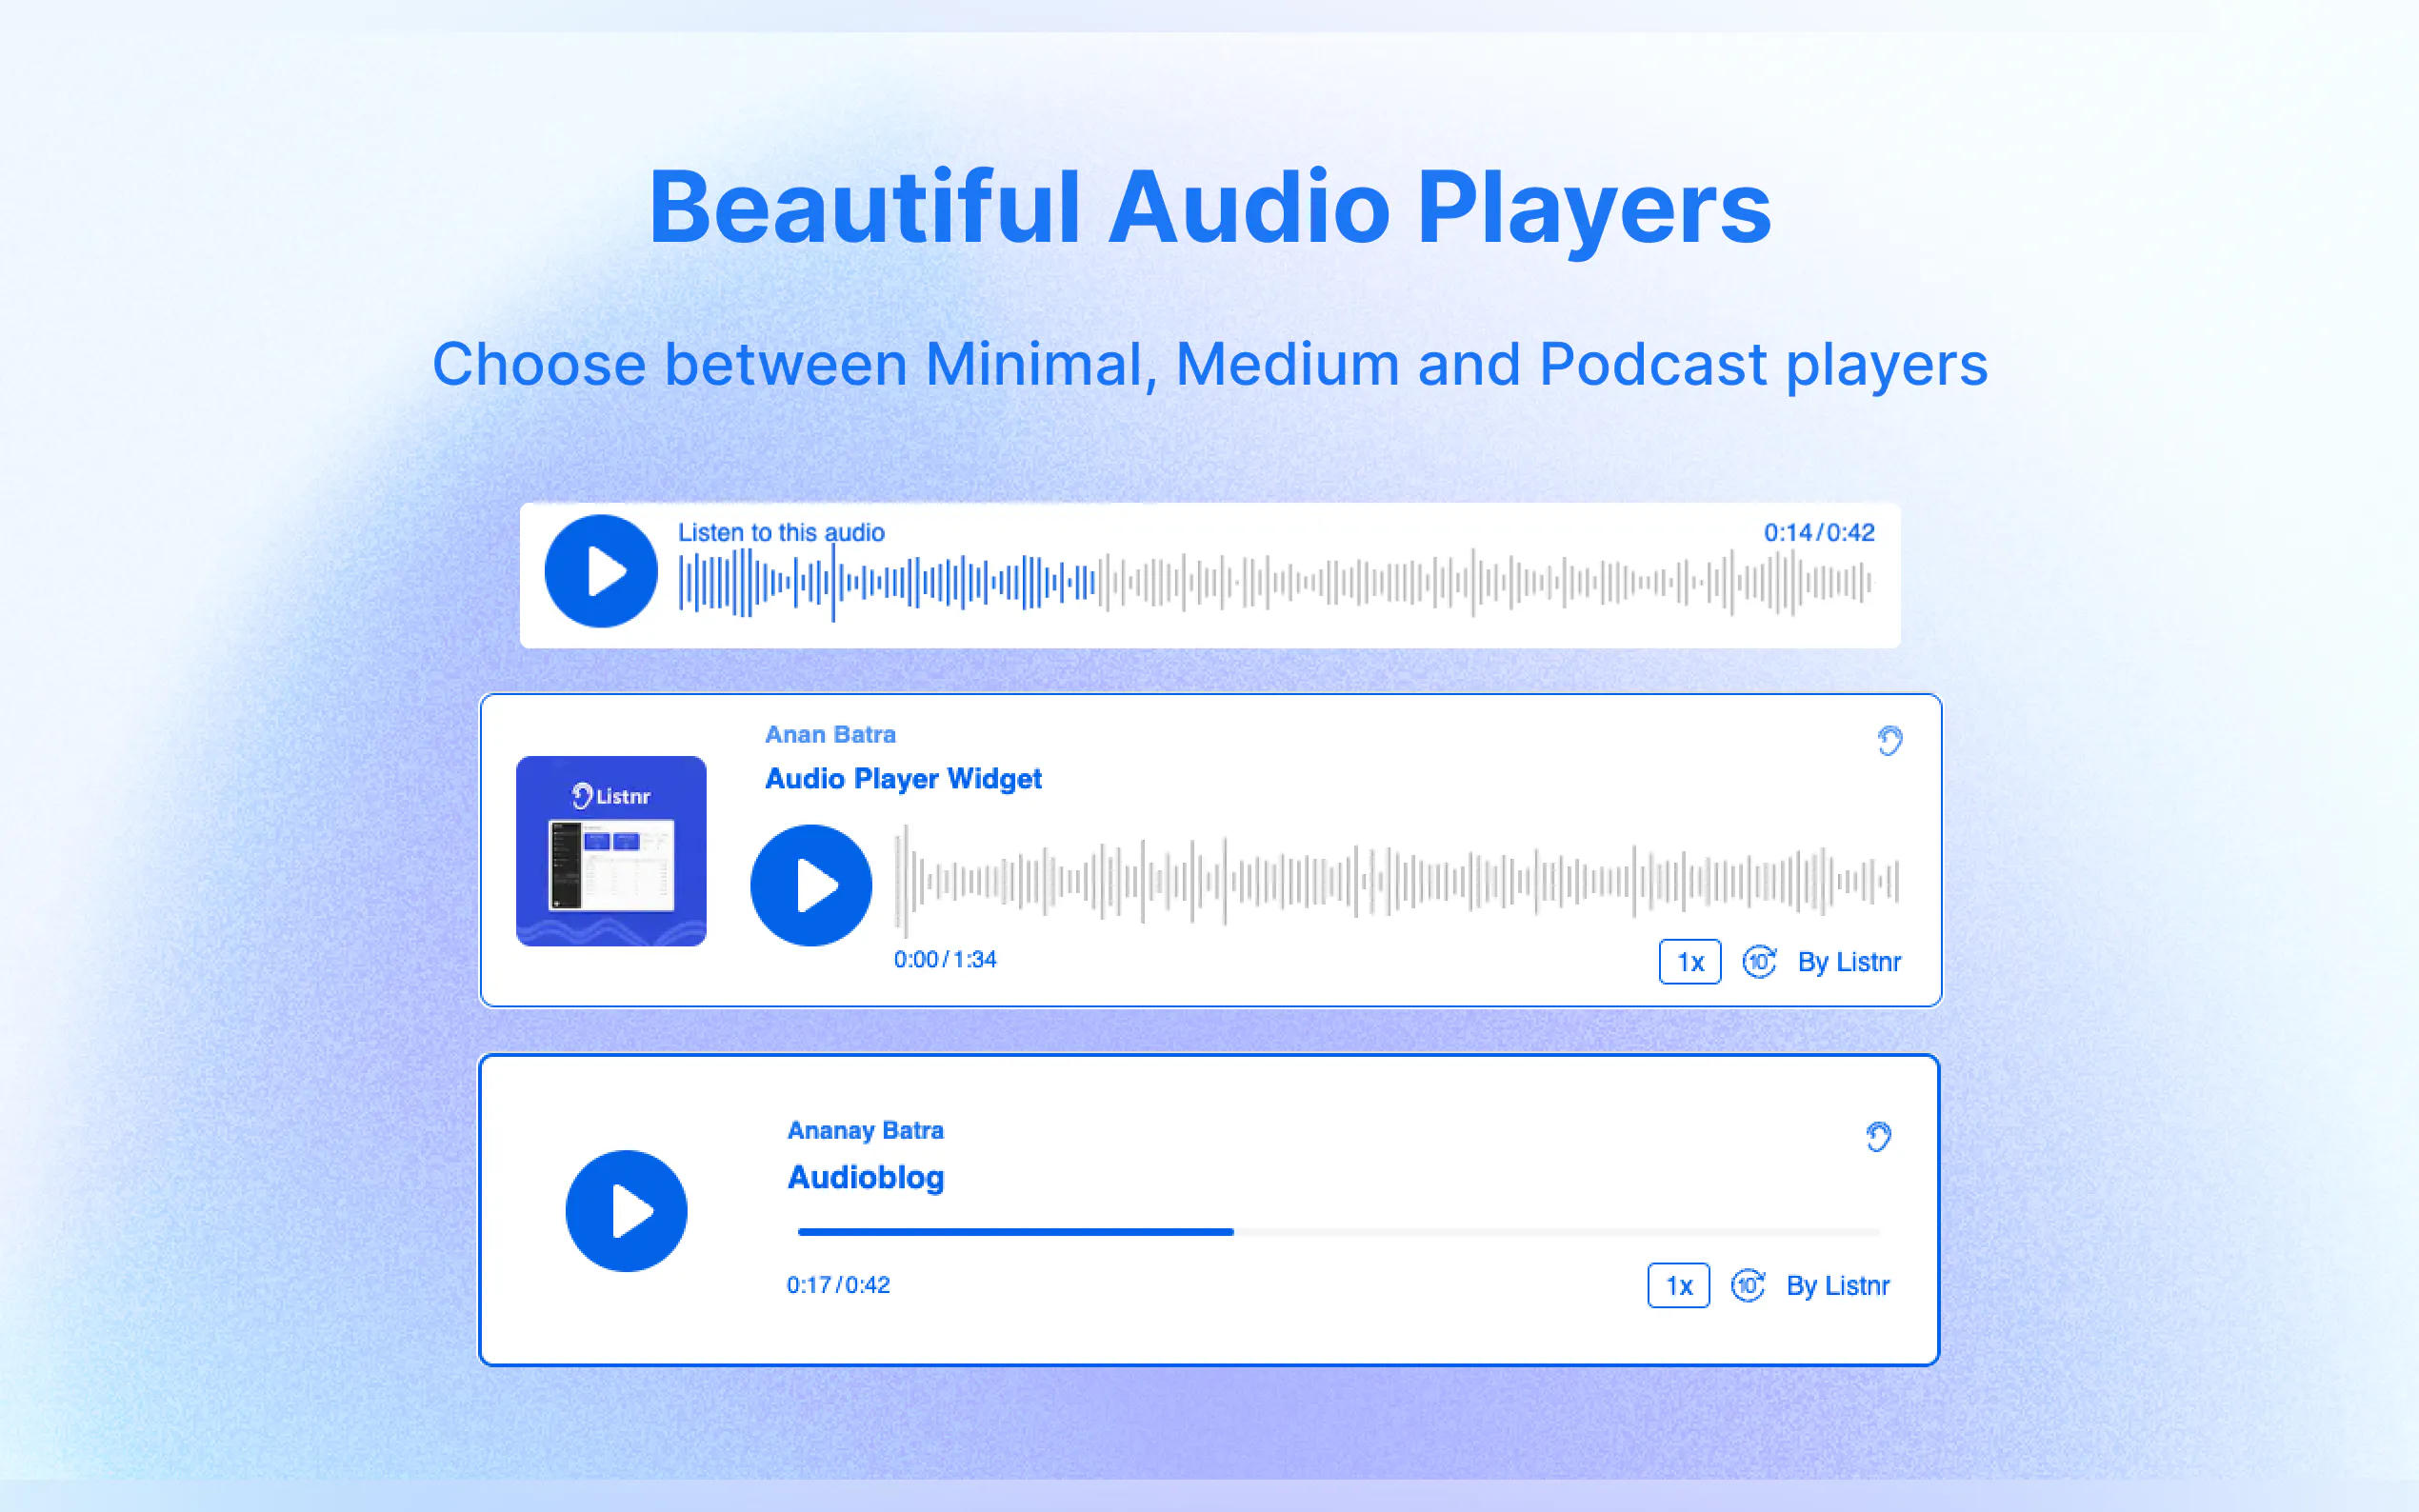Click the Audioblog title text

point(865,1177)
